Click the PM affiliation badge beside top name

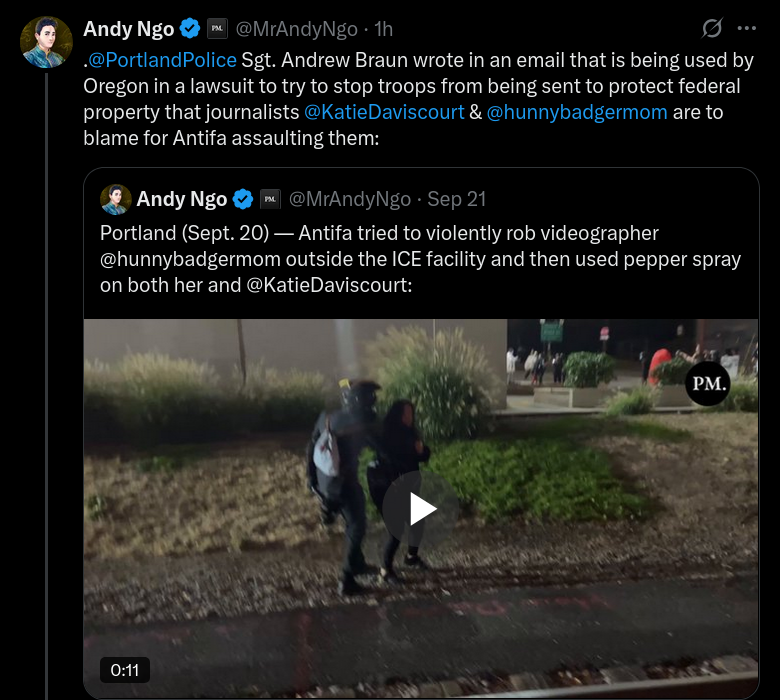pos(217,29)
